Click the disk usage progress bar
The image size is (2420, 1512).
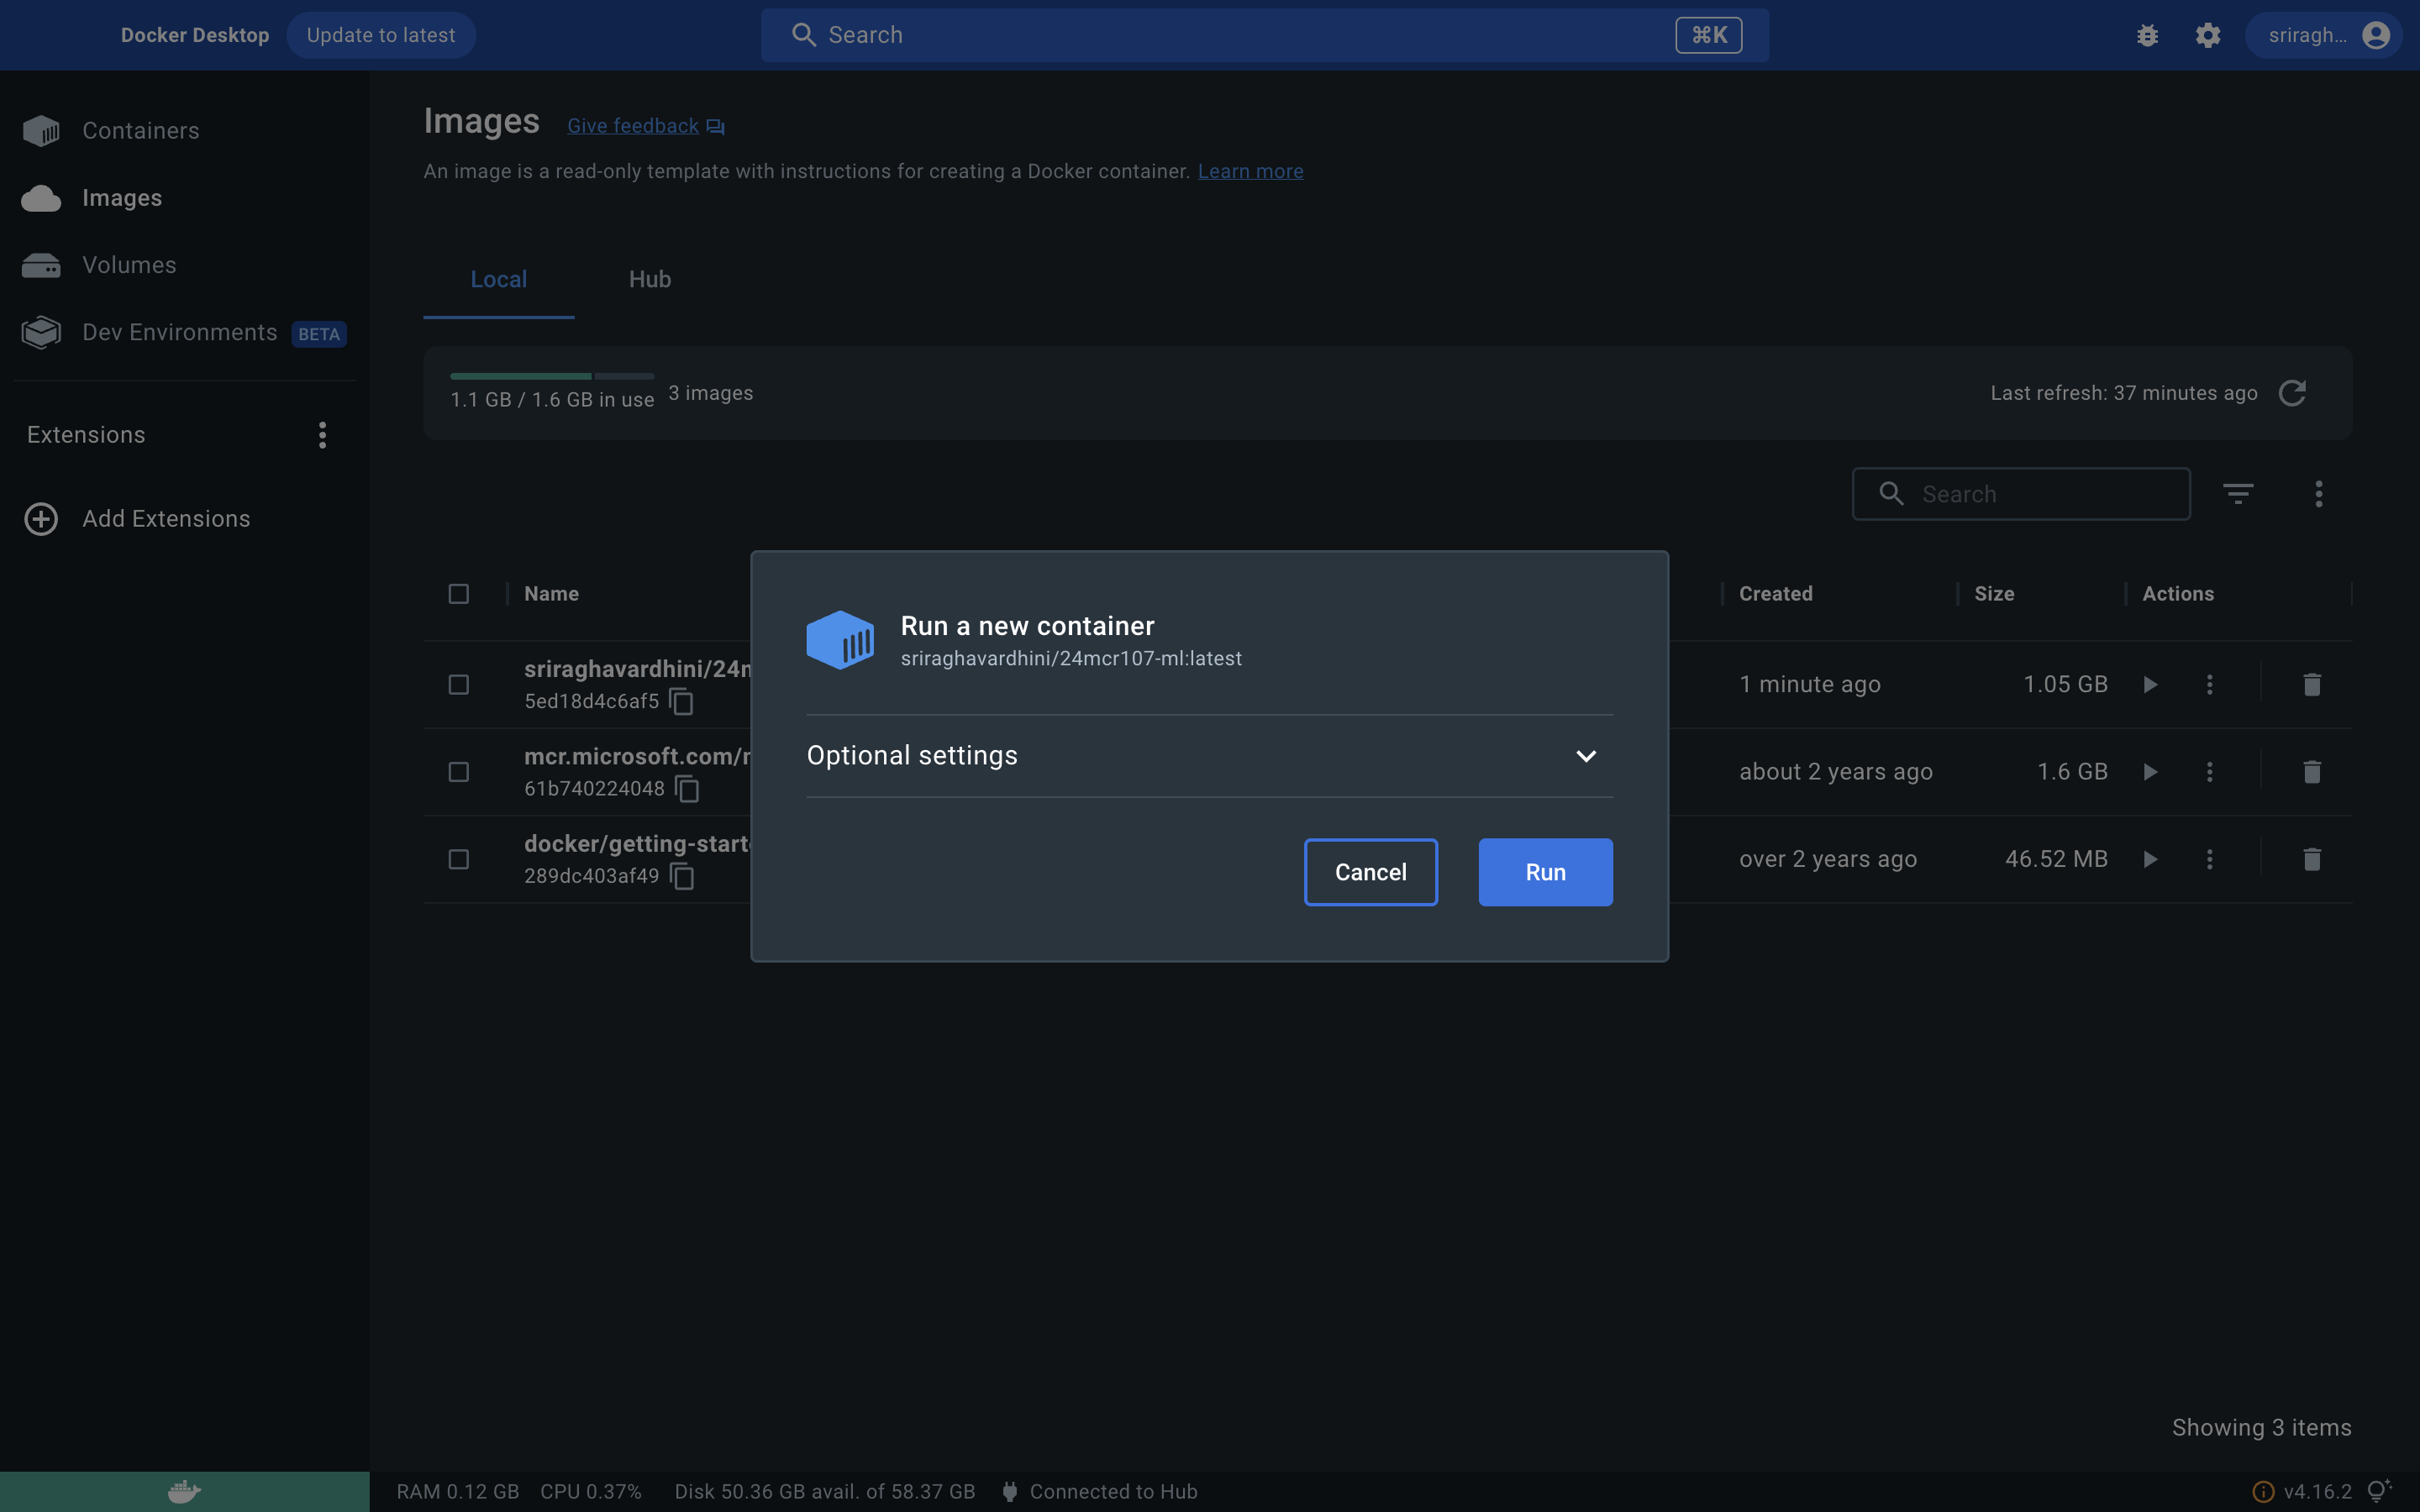tap(552, 376)
